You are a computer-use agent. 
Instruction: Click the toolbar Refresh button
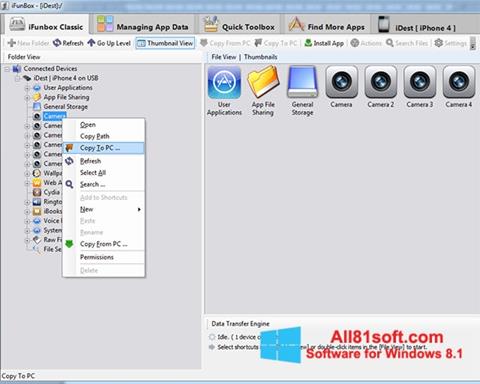click(x=68, y=43)
